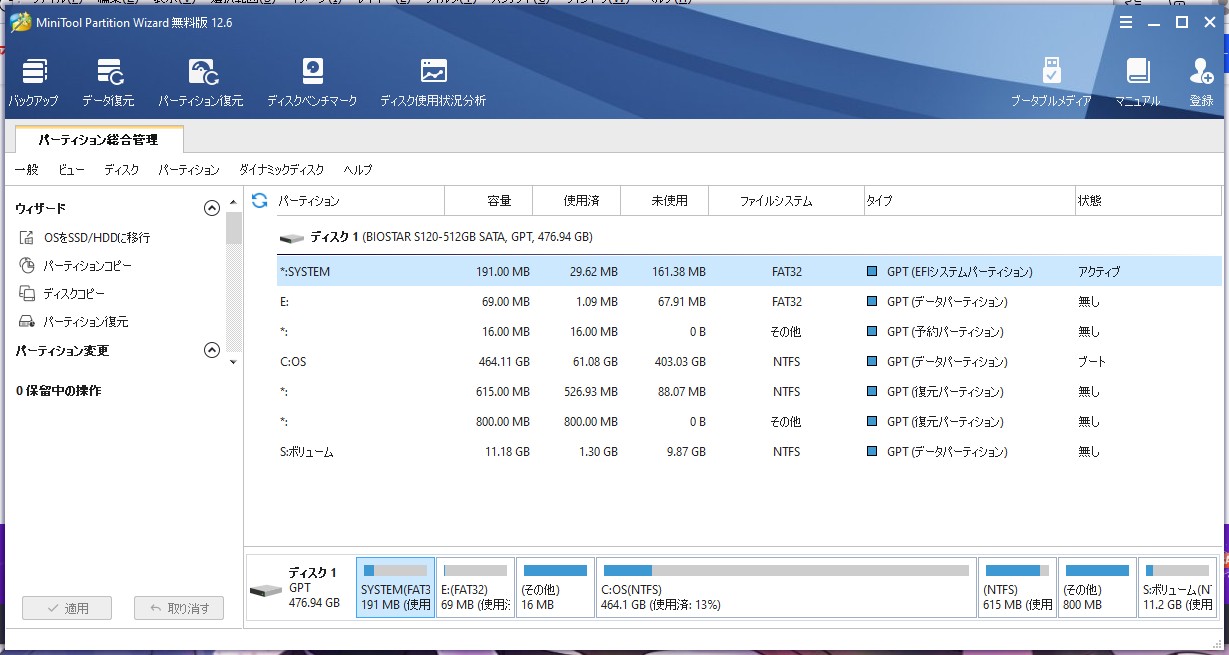Click the 適用 (Apply) button
Screen dimensions: 1229x655
click(x=68, y=608)
